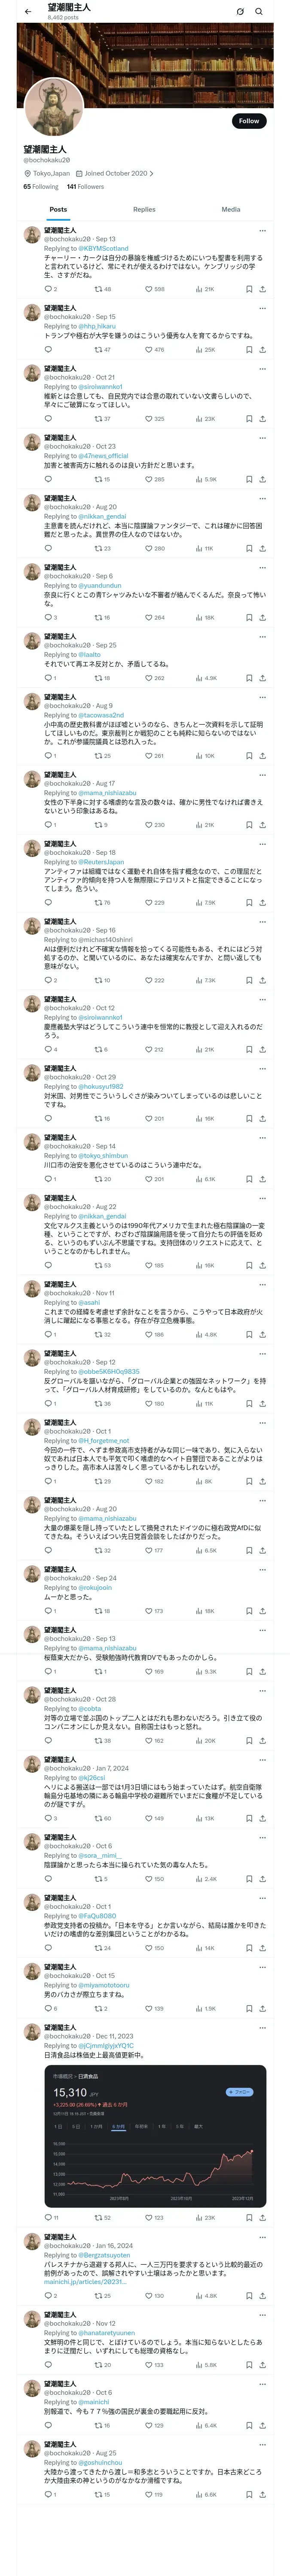Open the Media tab

coord(231,209)
